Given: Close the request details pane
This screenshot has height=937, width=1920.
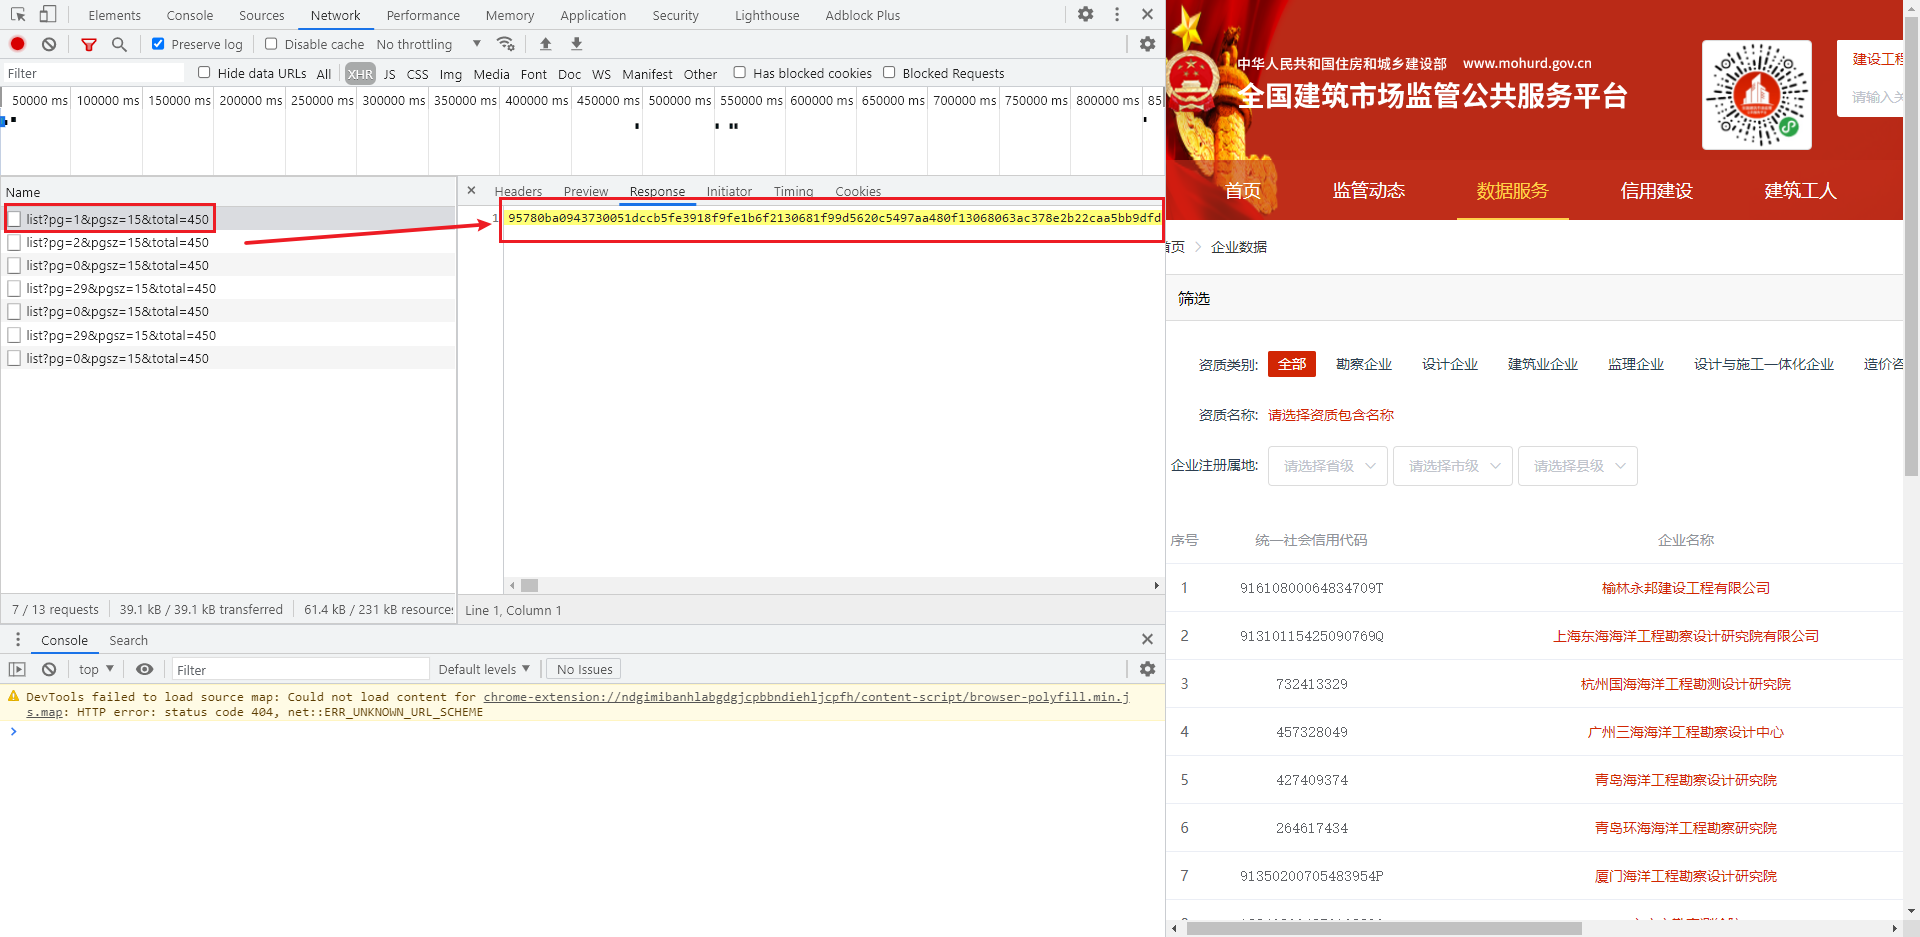Looking at the screenshot, I should 471,190.
